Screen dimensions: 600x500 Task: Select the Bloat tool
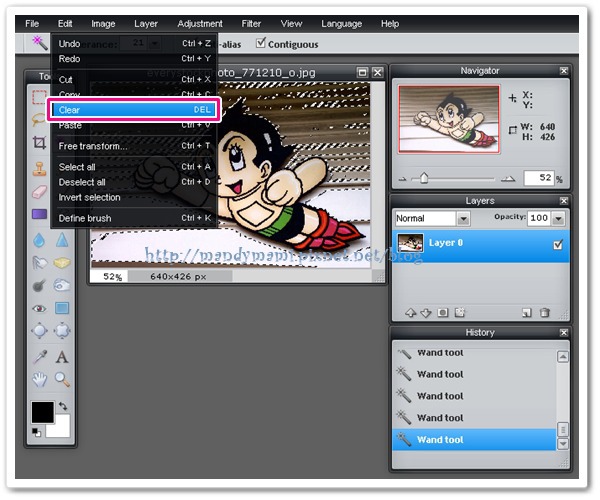(x=39, y=331)
